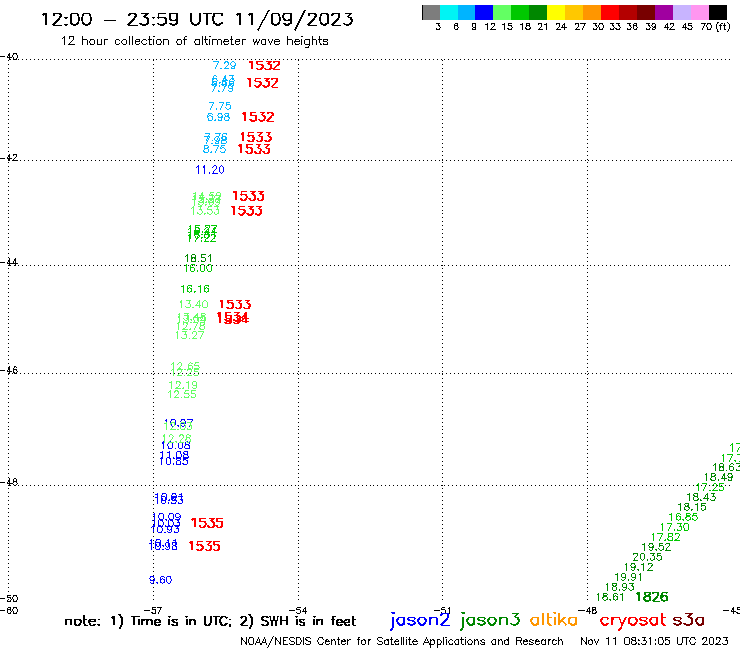Click the legend scale number 24

click(561, 27)
